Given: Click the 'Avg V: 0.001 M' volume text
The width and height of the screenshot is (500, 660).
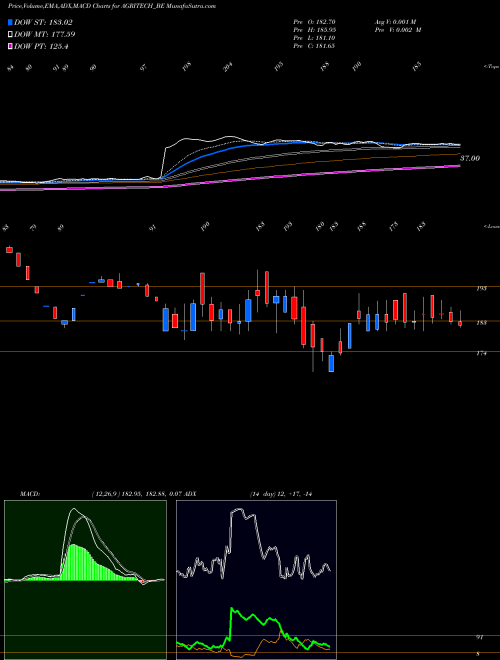Looking at the screenshot, I should [395, 21].
